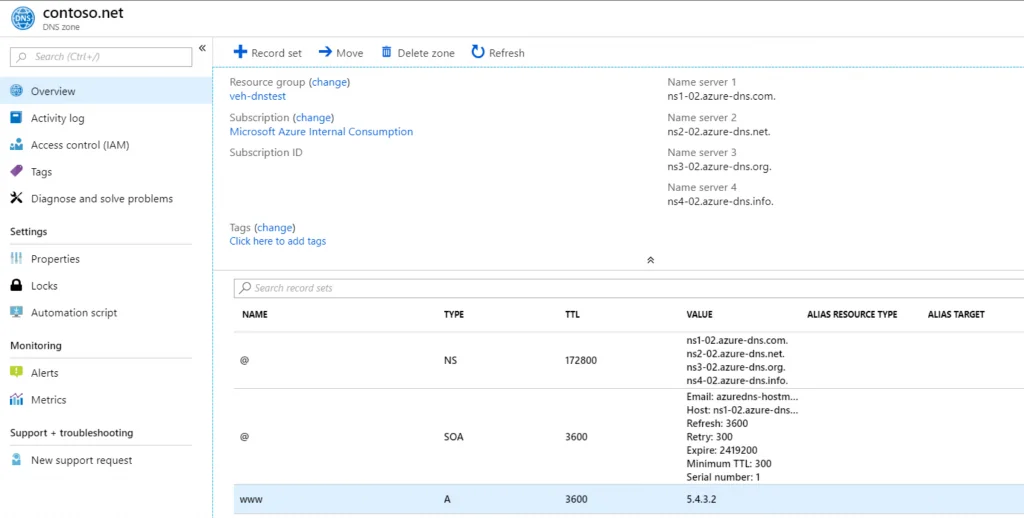1024x518 pixels.
Task: Click the DNS zone globe icon
Action: click(x=22, y=18)
